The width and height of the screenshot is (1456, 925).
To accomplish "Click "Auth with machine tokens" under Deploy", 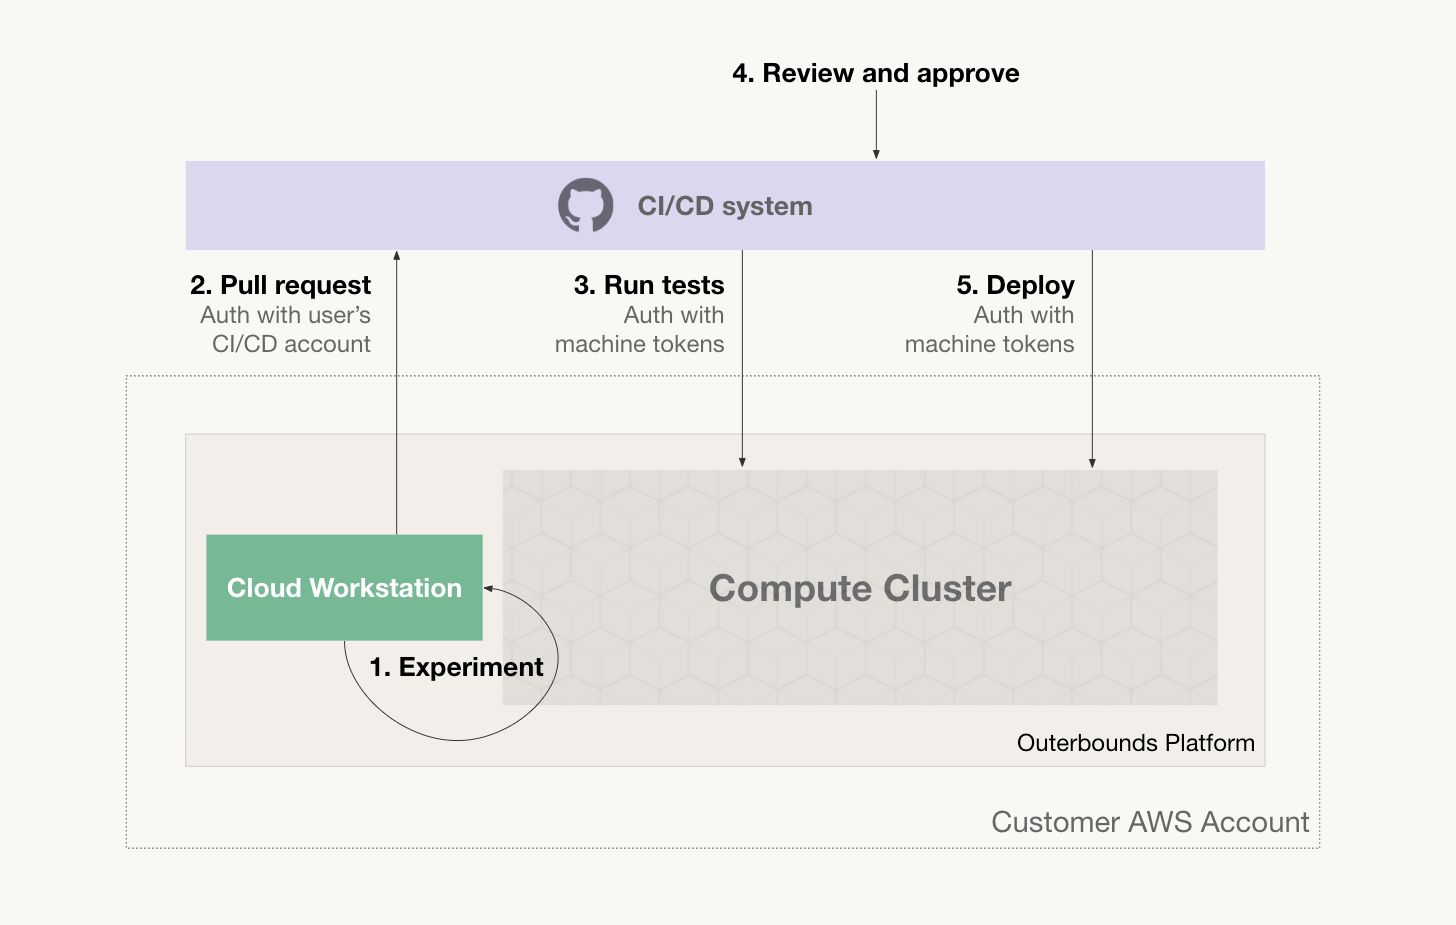I will (990, 329).
